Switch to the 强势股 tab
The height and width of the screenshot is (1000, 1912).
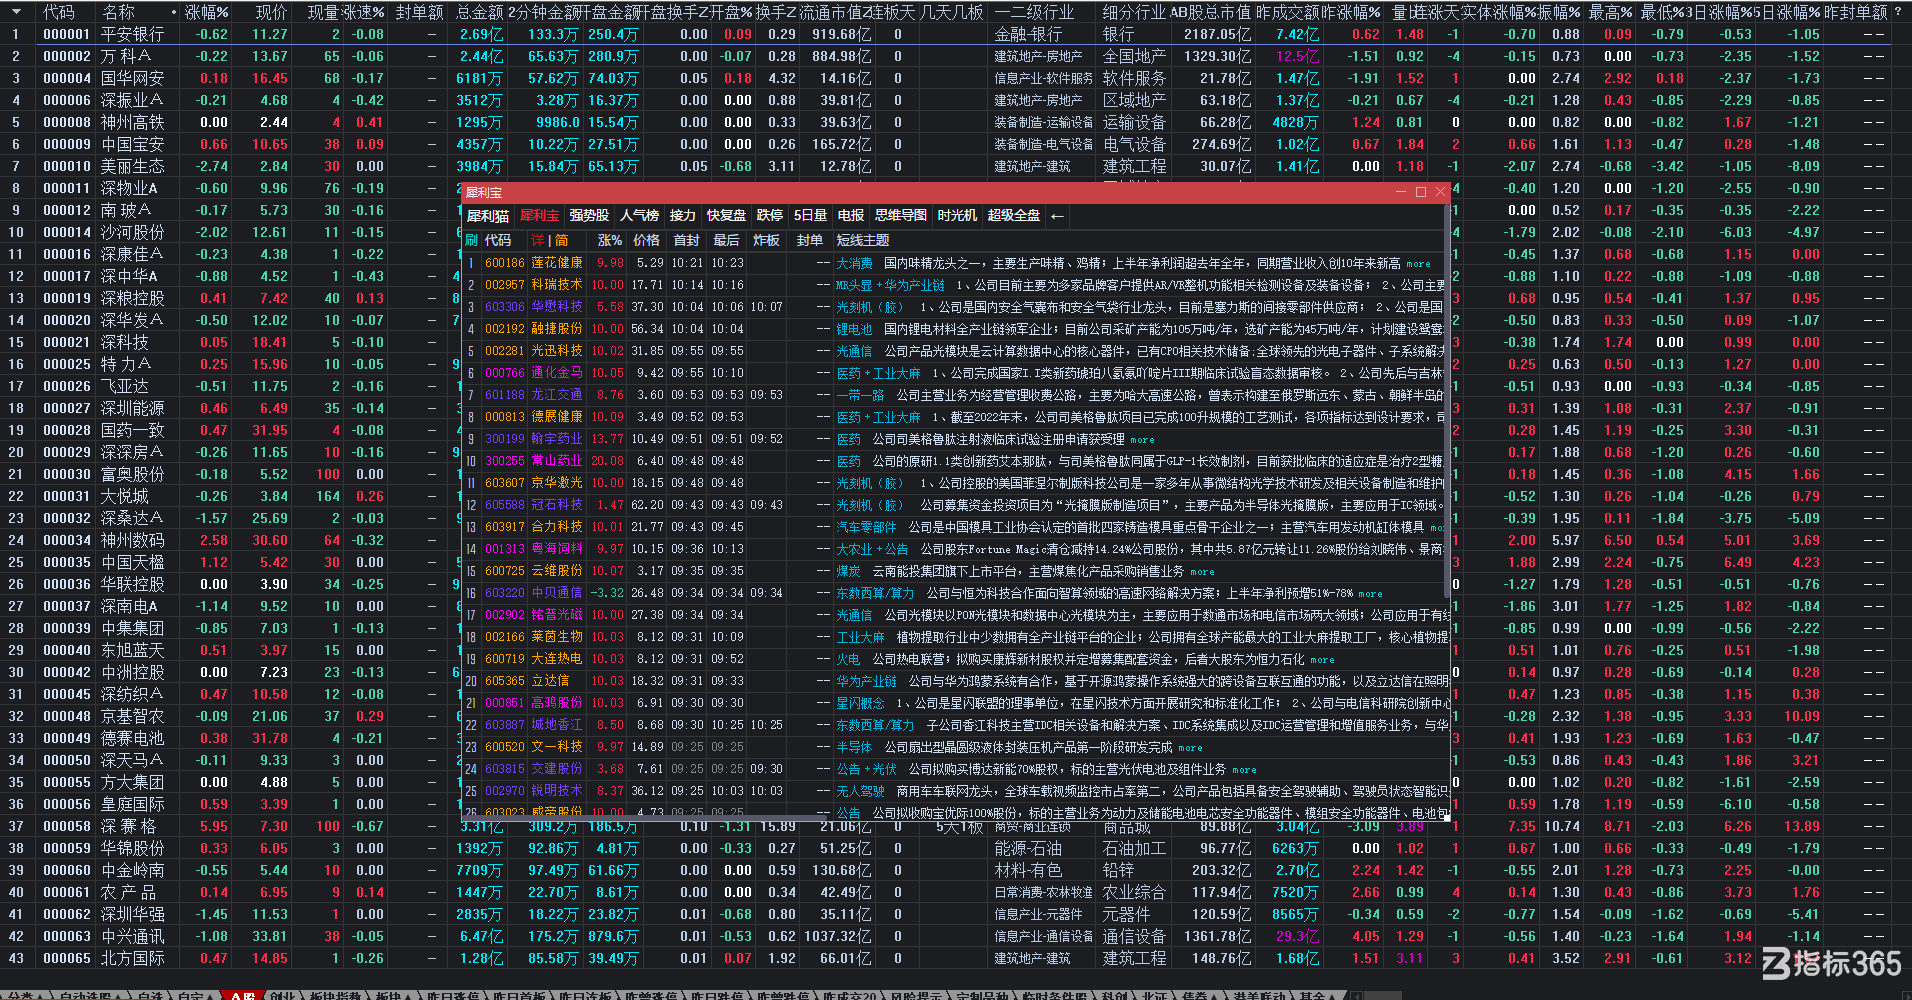[589, 216]
